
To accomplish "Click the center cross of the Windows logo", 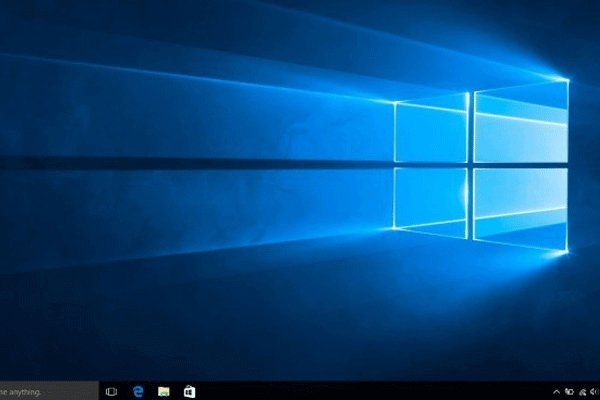I will click(470, 165).
